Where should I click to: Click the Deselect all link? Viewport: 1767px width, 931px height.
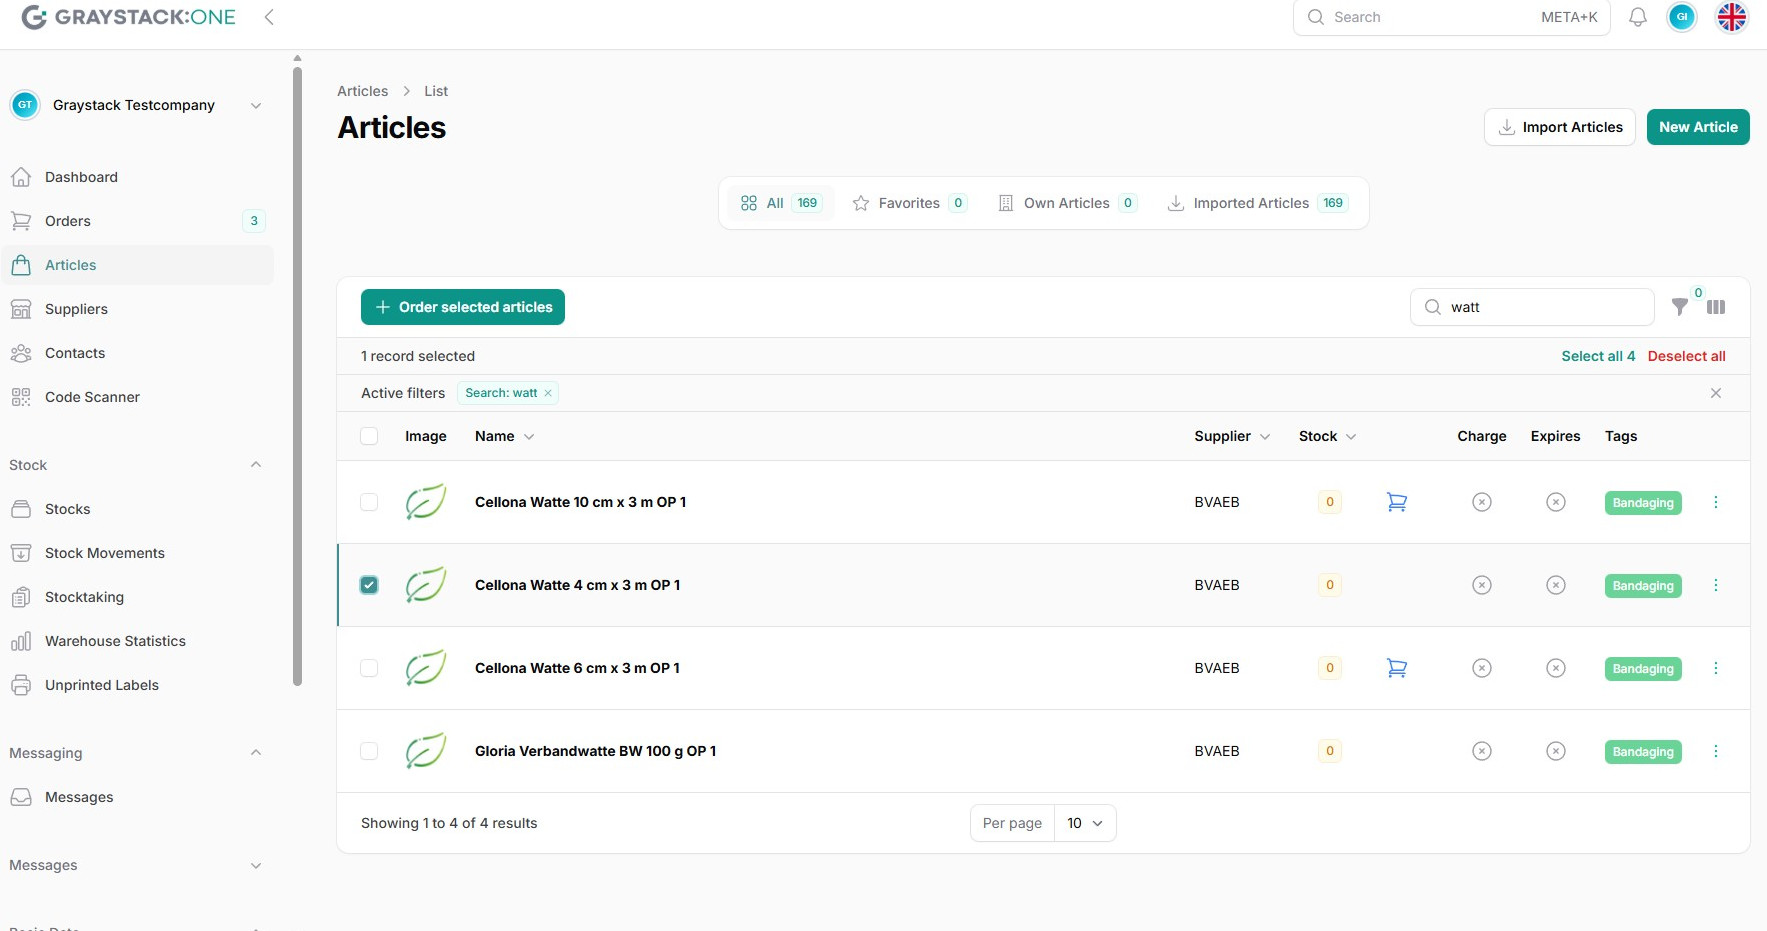[x=1686, y=356]
